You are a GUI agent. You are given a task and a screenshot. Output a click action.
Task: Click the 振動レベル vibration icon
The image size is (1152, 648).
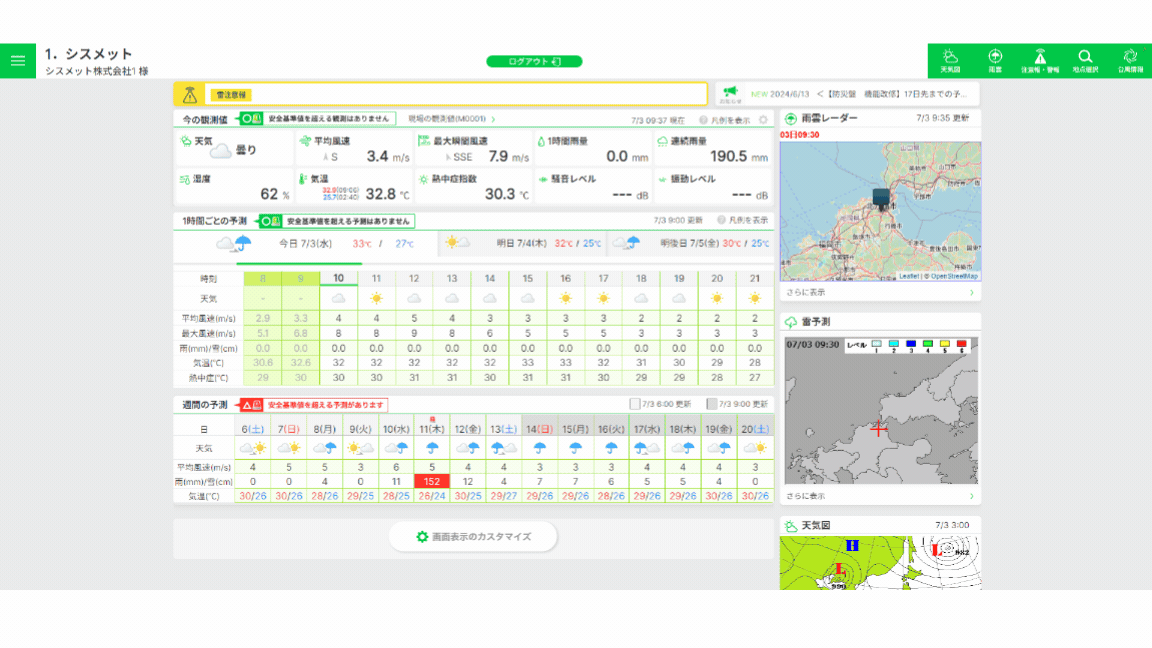[663, 179]
